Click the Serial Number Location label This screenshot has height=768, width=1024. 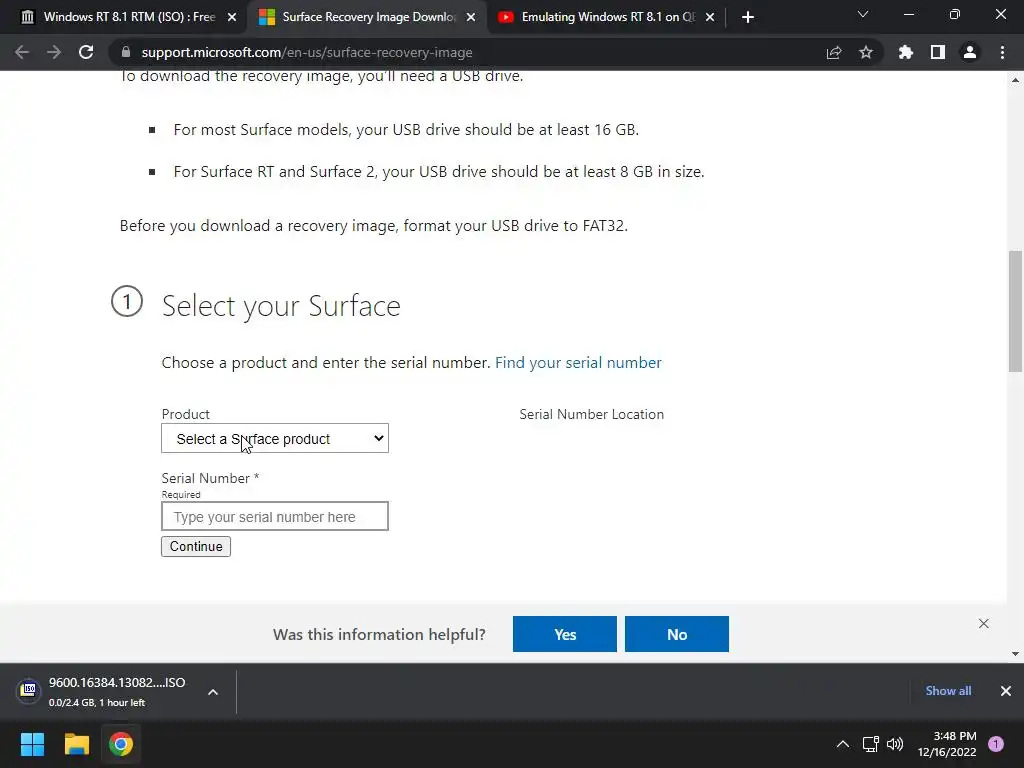[592, 414]
